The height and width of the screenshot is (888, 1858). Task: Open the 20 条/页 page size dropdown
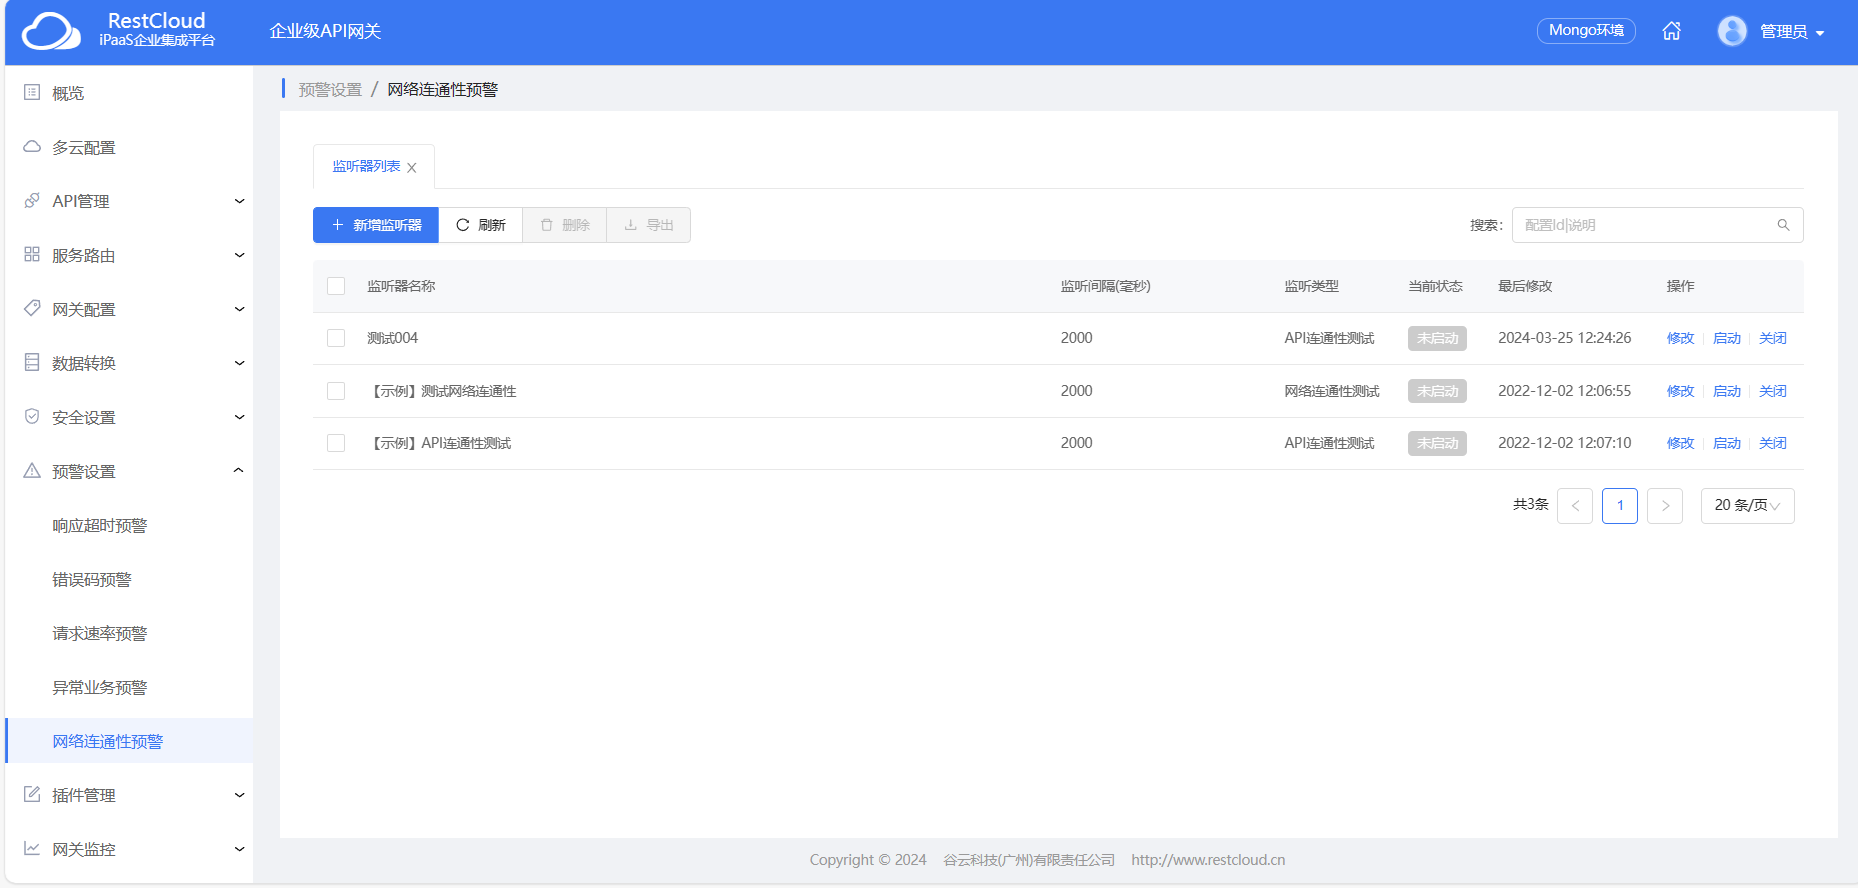click(1747, 506)
